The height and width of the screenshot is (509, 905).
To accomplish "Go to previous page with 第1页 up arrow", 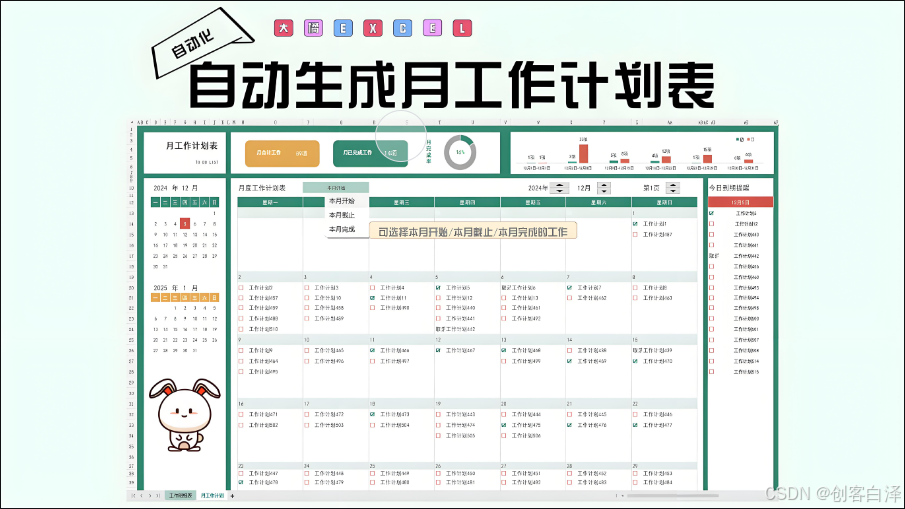I will tap(672, 185).
